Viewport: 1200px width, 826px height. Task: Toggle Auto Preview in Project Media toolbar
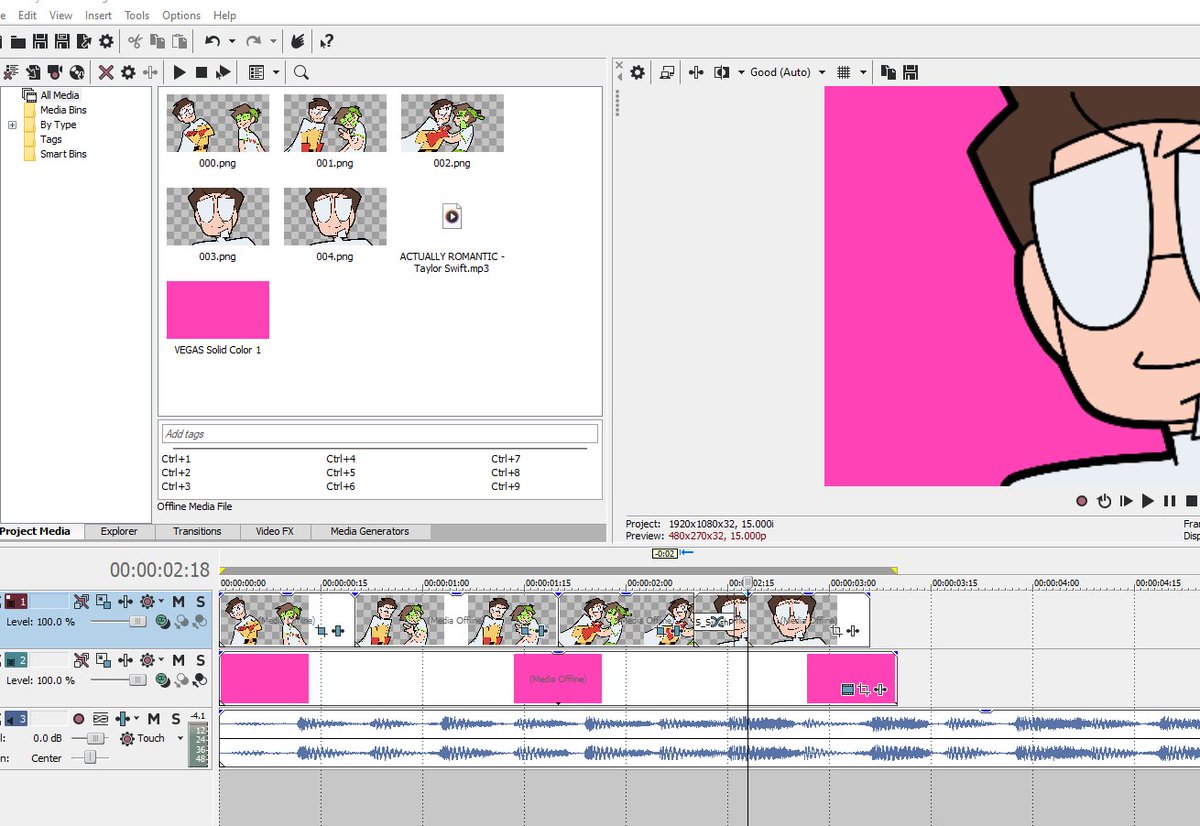pyautogui.click(x=223, y=72)
